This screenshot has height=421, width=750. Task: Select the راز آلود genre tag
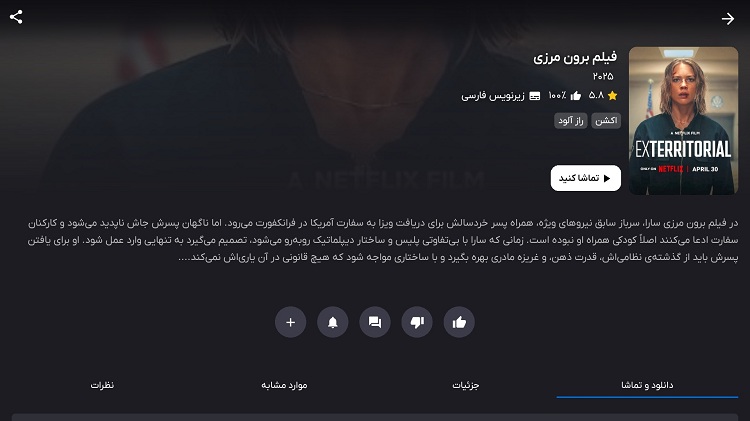click(571, 121)
